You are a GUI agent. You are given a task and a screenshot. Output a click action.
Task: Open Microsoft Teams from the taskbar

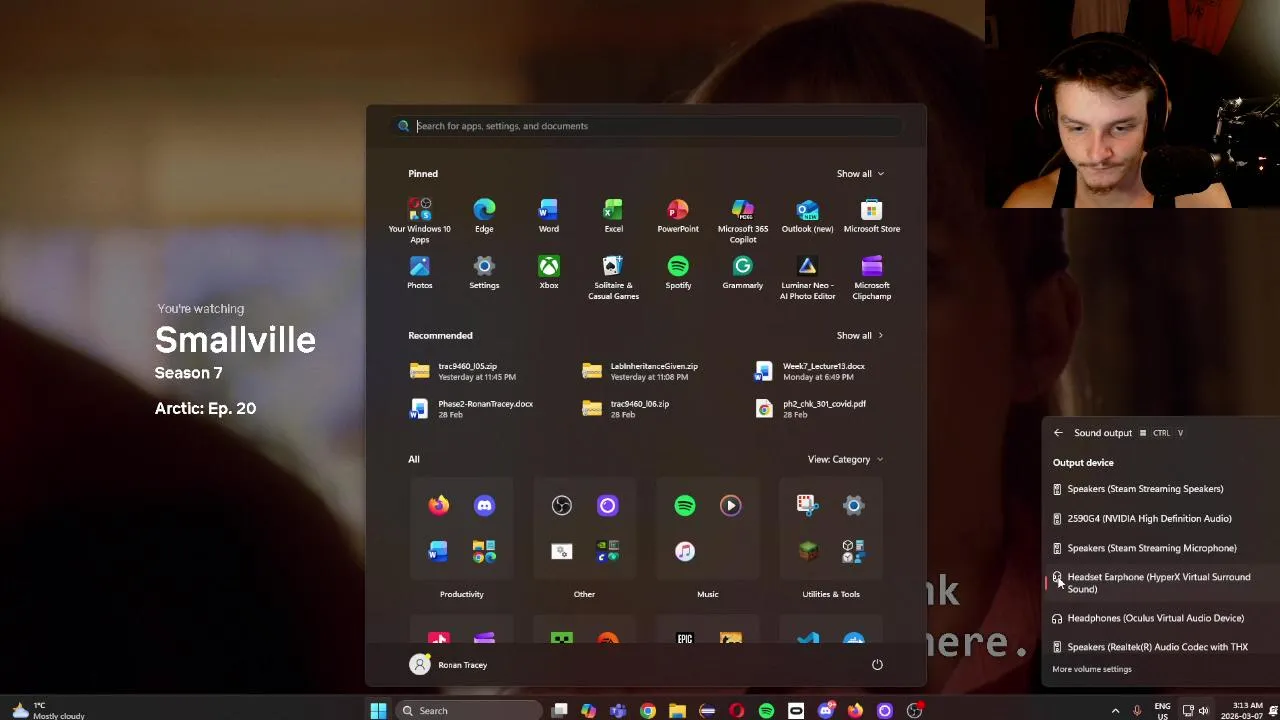click(x=618, y=711)
